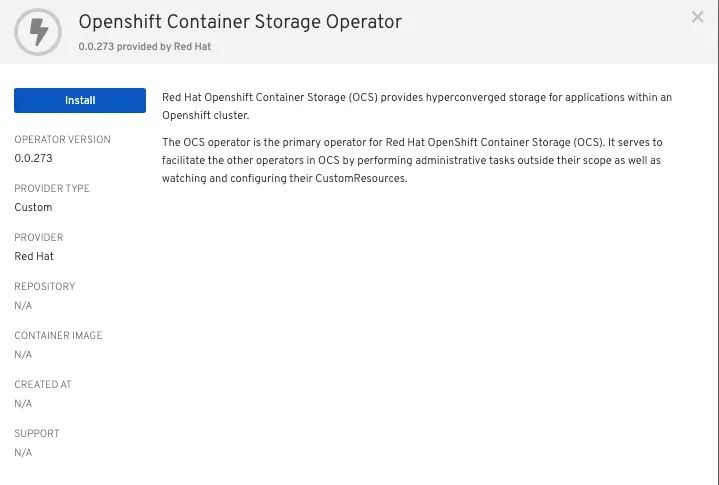
Task: Click the lightning bolt operator icon
Action: tap(40, 32)
